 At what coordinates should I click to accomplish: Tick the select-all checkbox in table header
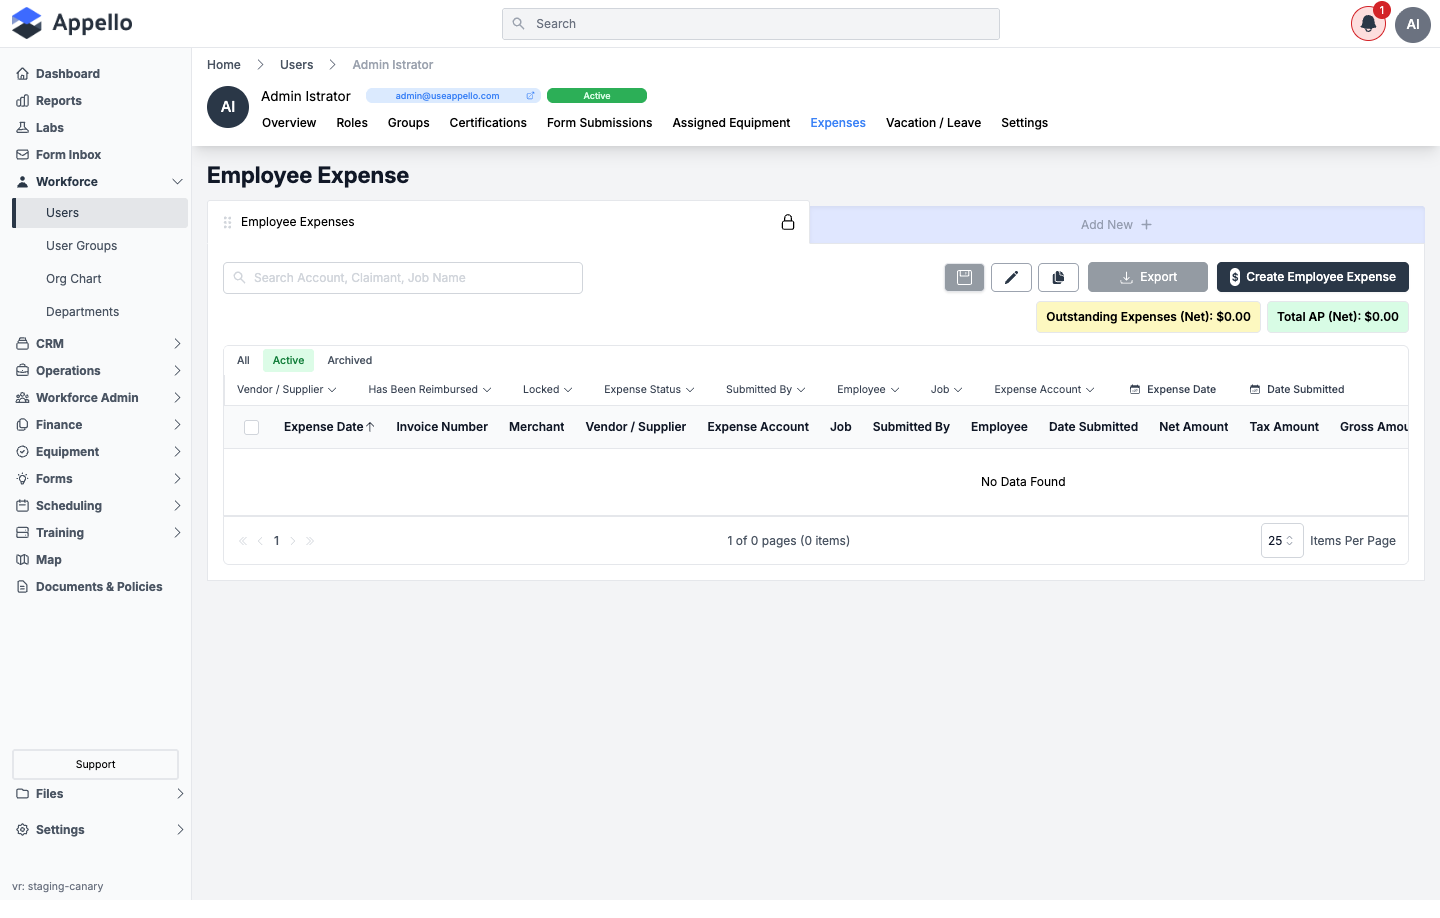[252, 428]
